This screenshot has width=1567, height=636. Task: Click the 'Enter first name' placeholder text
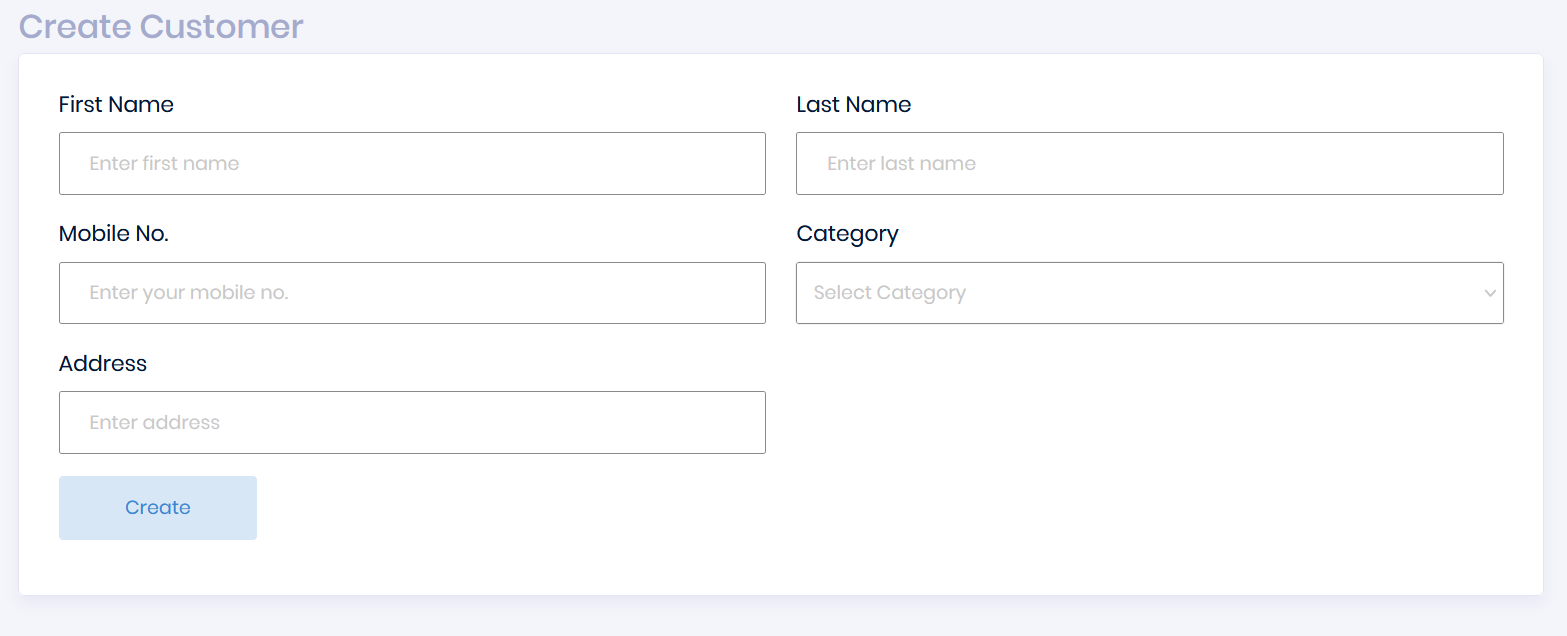tap(164, 164)
